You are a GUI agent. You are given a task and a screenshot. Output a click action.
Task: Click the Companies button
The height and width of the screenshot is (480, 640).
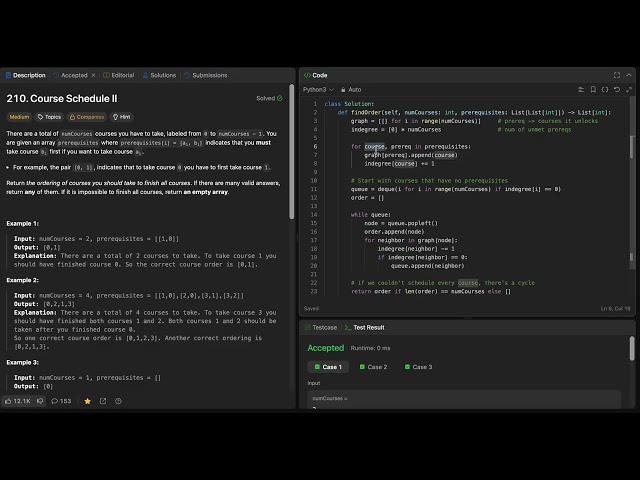87,117
